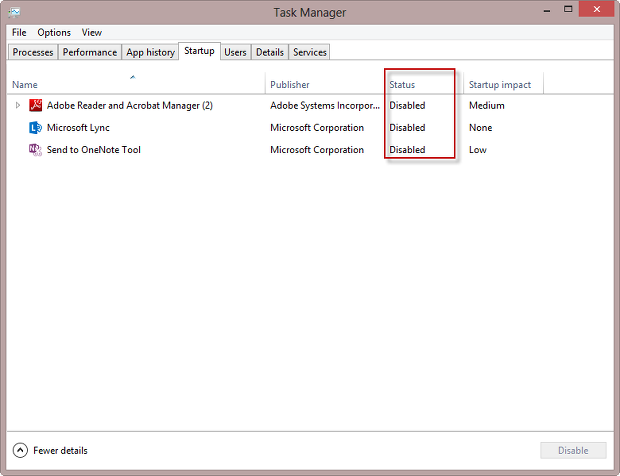The height and width of the screenshot is (476, 620).
Task: Select the Microsoft Lync entry
Action: pos(310,127)
